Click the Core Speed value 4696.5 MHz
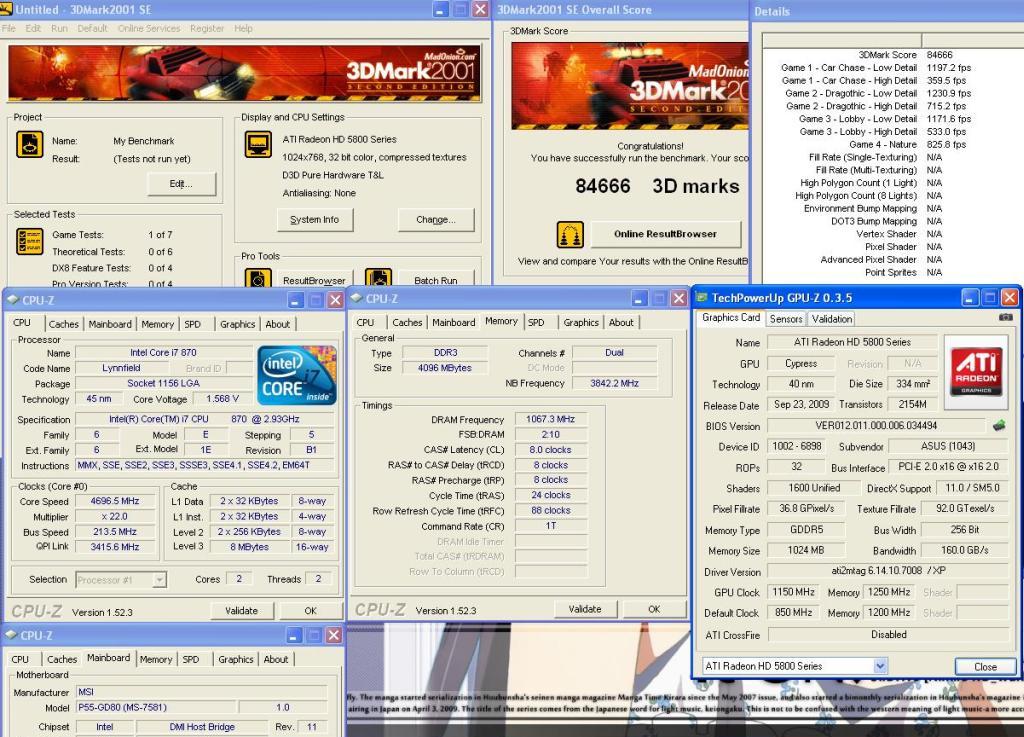Screen dimensions: 1024x737 click(x=115, y=501)
